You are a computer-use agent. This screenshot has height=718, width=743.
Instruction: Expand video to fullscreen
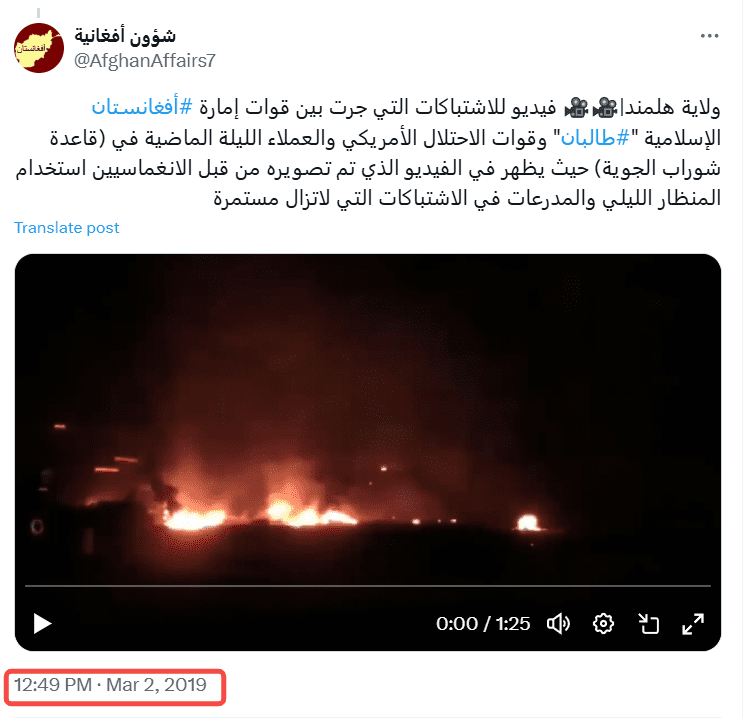pos(693,623)
